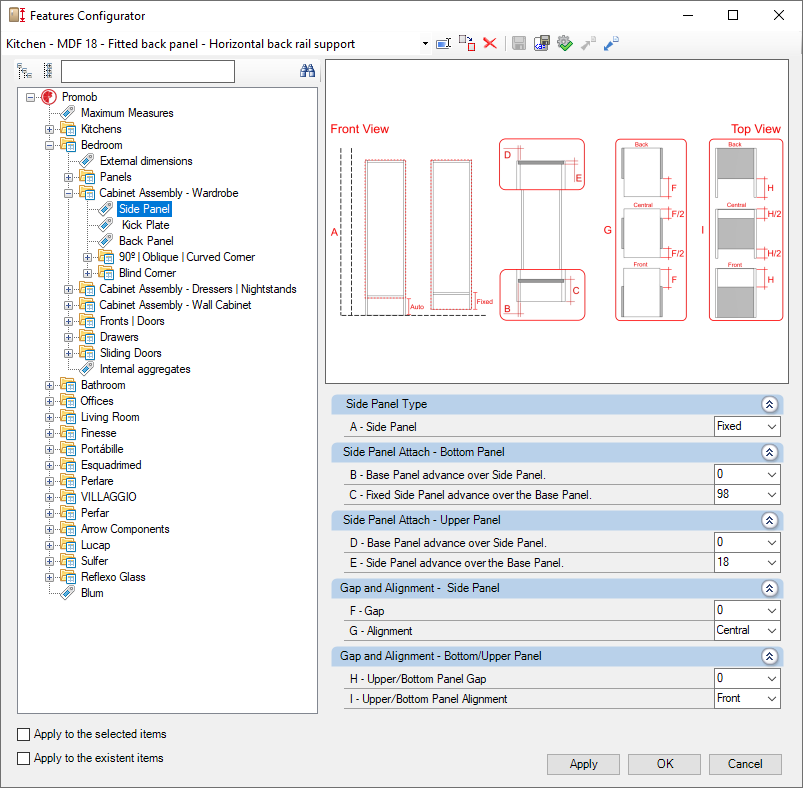Image resolution: width=803 pixels, height=788 pixels.
Task: Select the VILLAGGIO tree item
Action: [109, 497]
